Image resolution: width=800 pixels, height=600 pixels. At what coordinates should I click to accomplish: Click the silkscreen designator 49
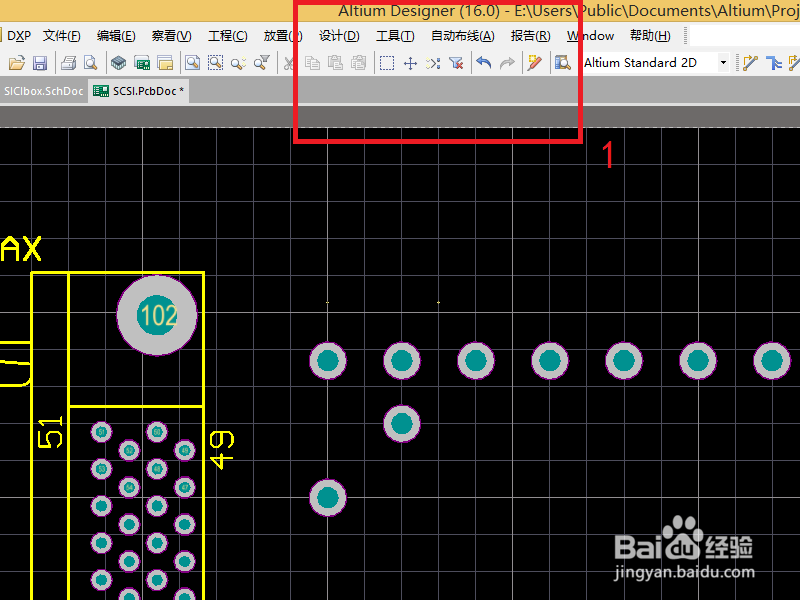[x=222, y=450]
